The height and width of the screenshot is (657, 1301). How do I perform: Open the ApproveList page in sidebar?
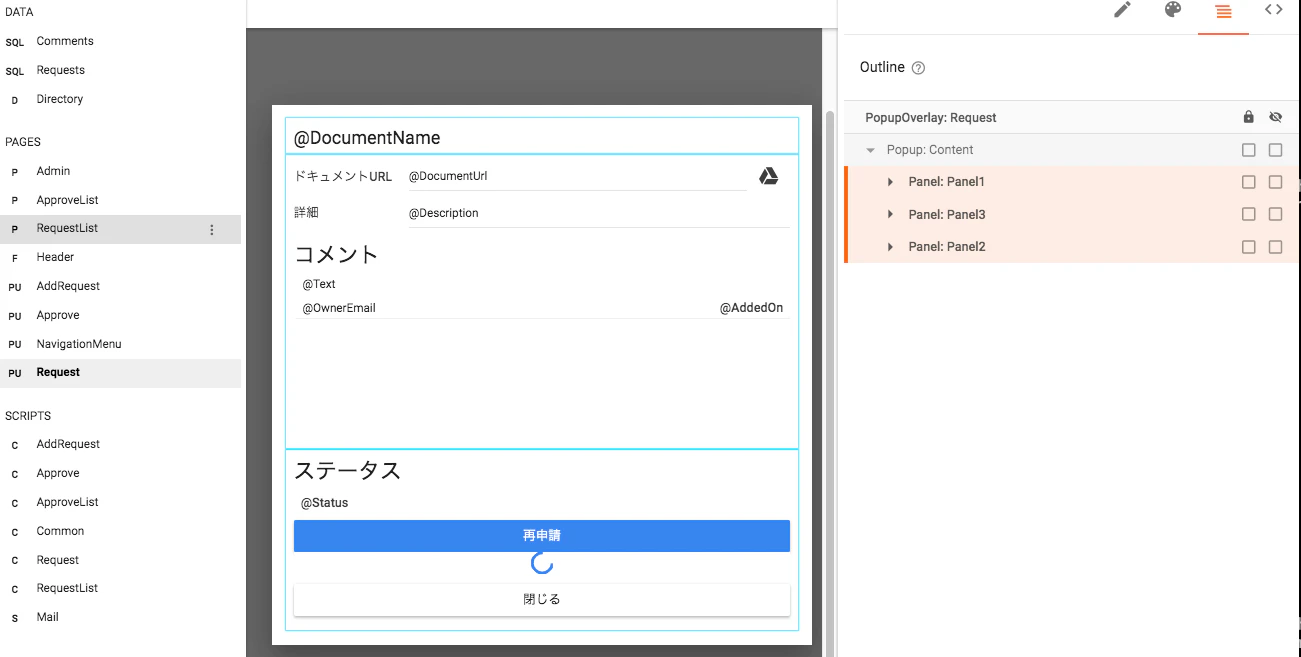[x=67, y=200]
